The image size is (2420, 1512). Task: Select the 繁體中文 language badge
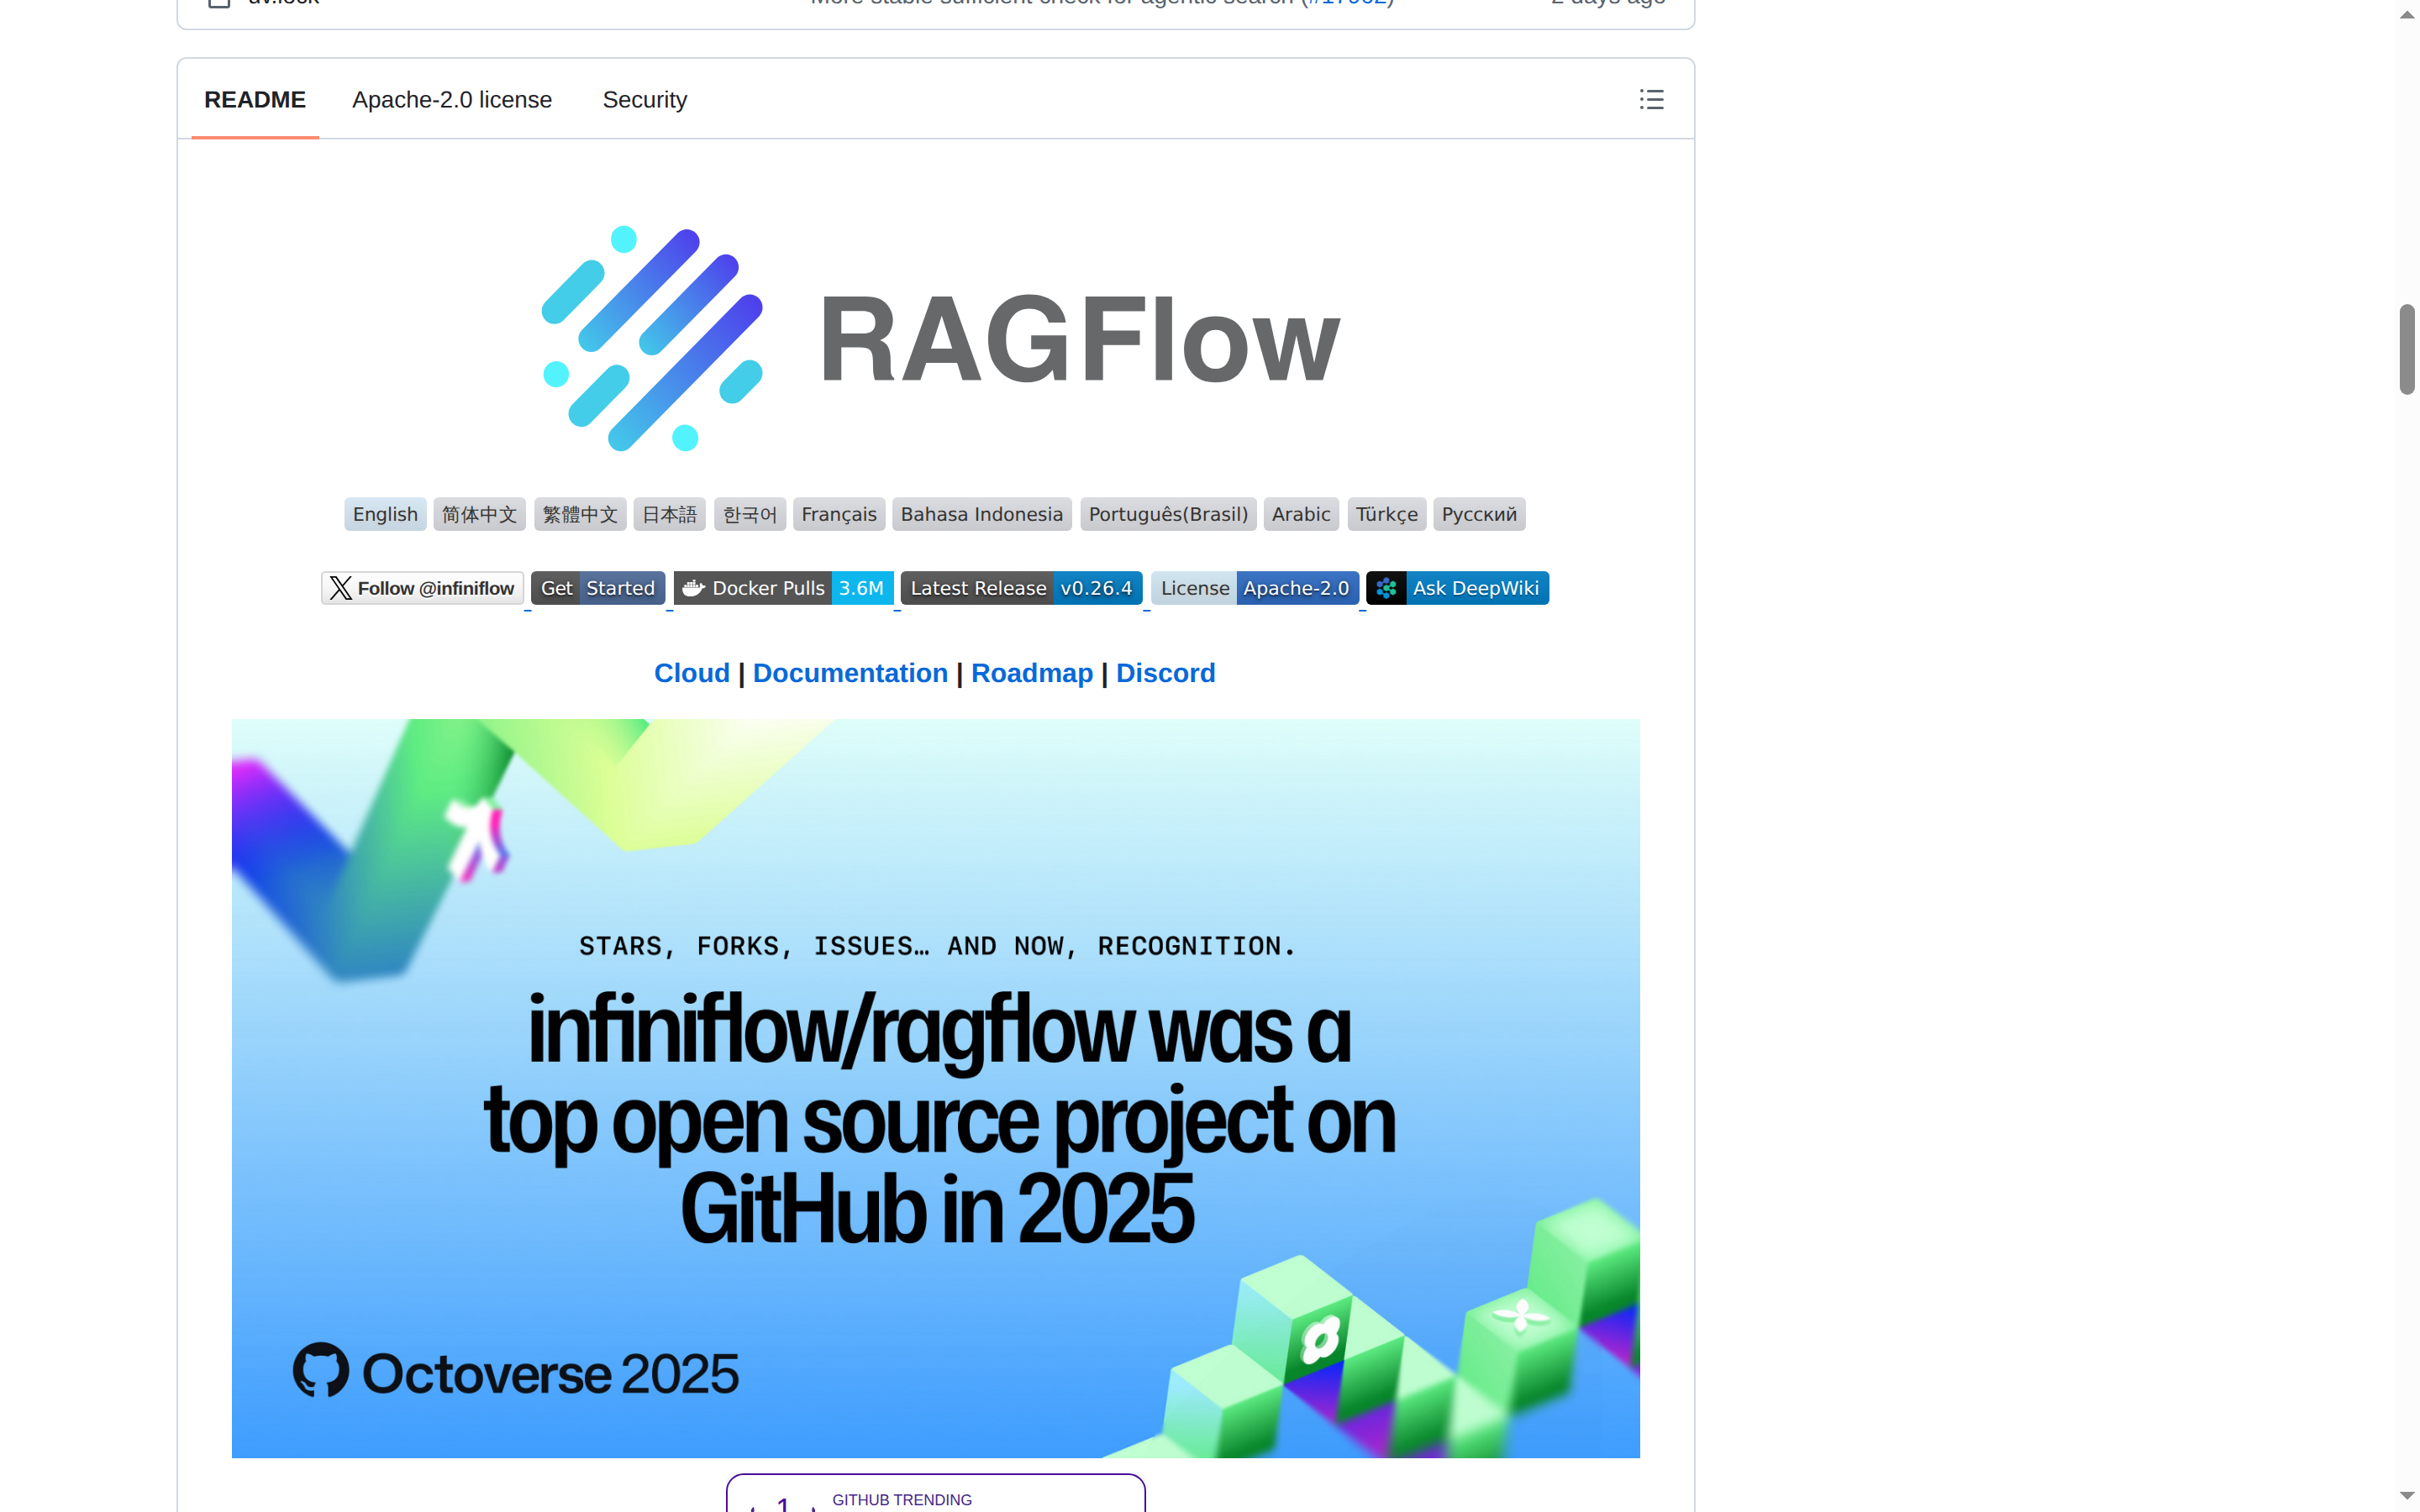580,514
